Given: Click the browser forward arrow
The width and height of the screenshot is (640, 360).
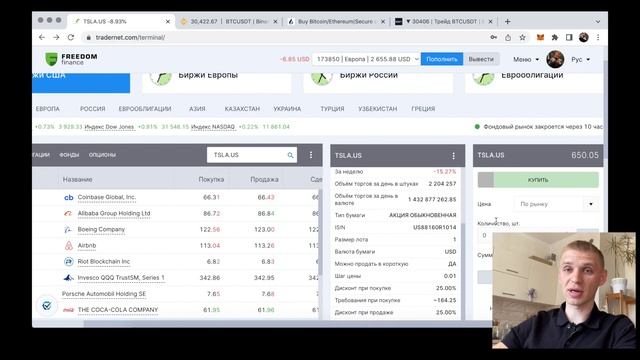Looking at the screenshot, I should [x=56, y=37].
